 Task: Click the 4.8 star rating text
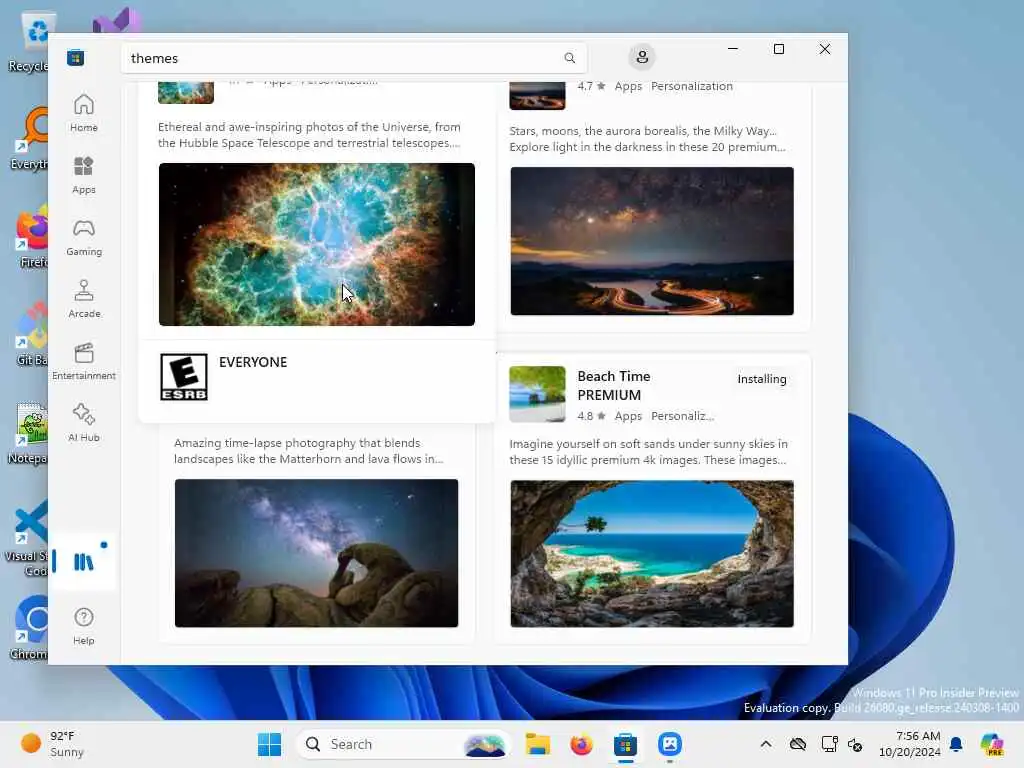click(x=592, y=416)
